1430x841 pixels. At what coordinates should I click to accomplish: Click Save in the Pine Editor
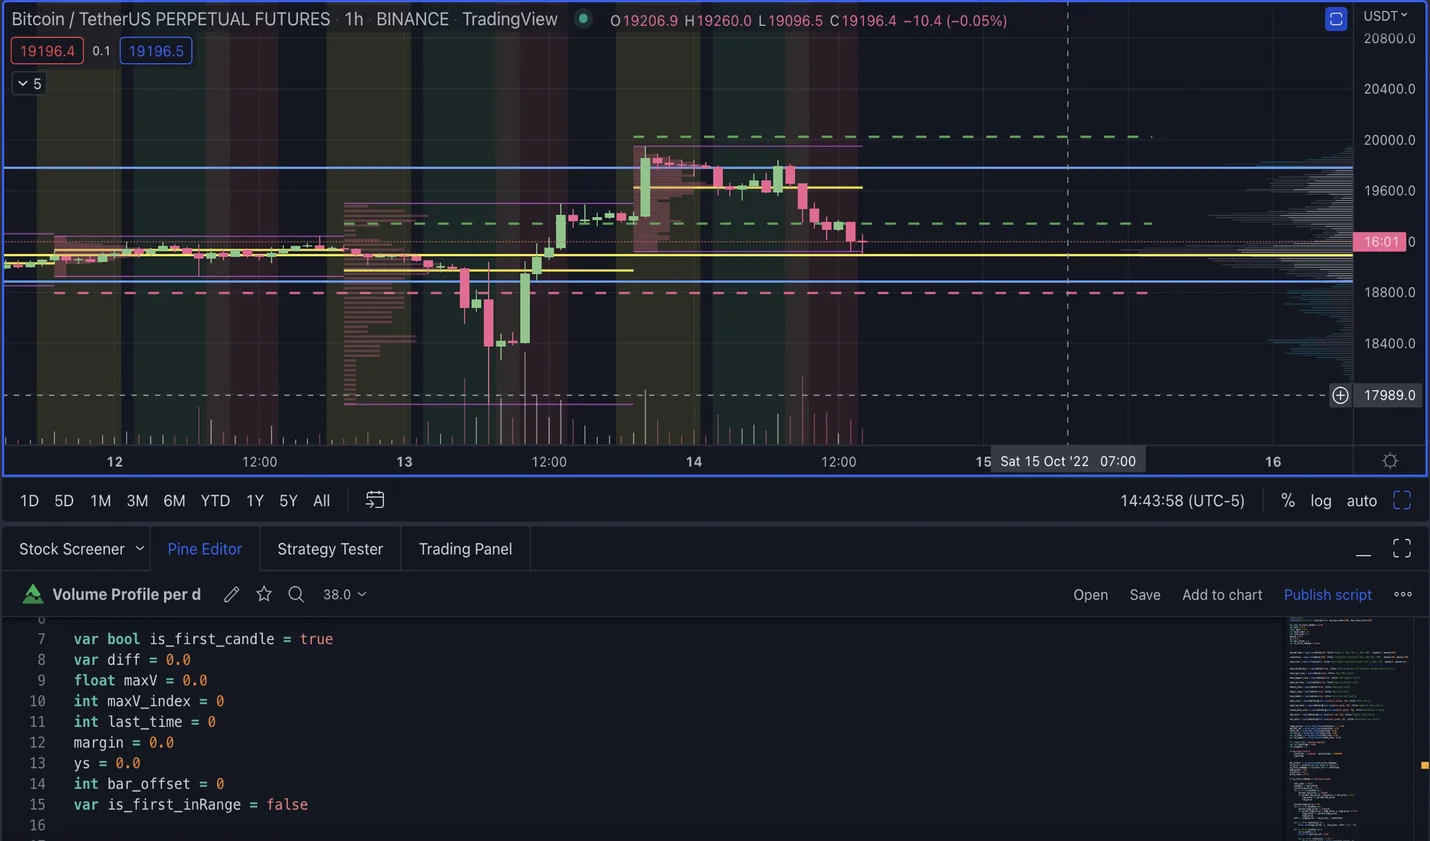1145,594
